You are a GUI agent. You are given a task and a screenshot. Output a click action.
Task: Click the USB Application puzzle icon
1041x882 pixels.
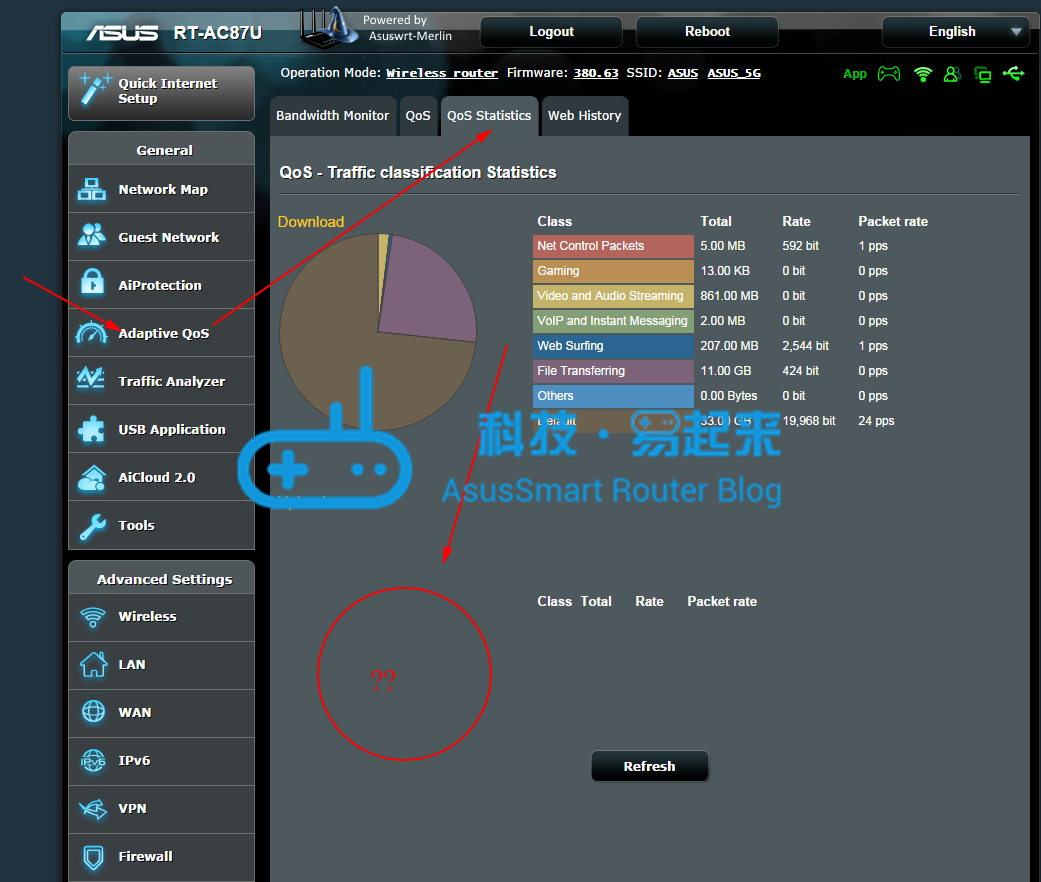[x=92, y=428]
